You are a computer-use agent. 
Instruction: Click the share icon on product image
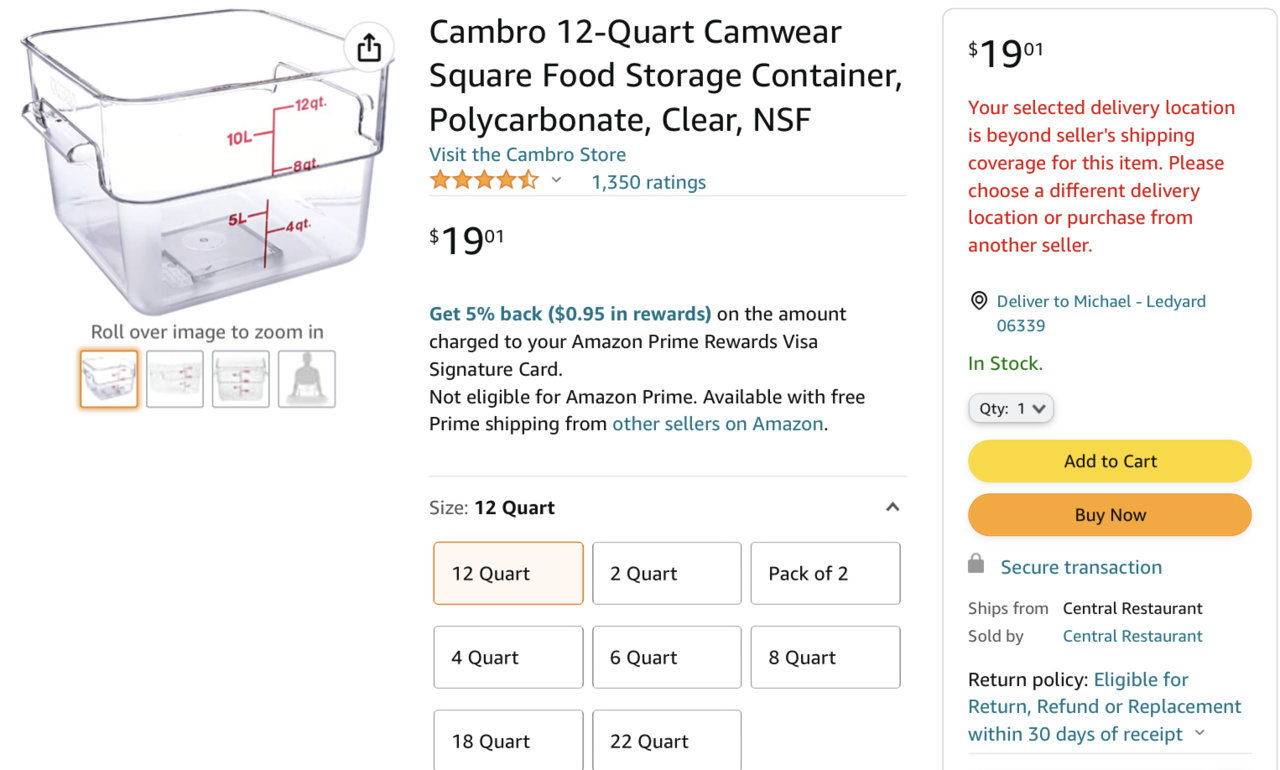(369, 47)
